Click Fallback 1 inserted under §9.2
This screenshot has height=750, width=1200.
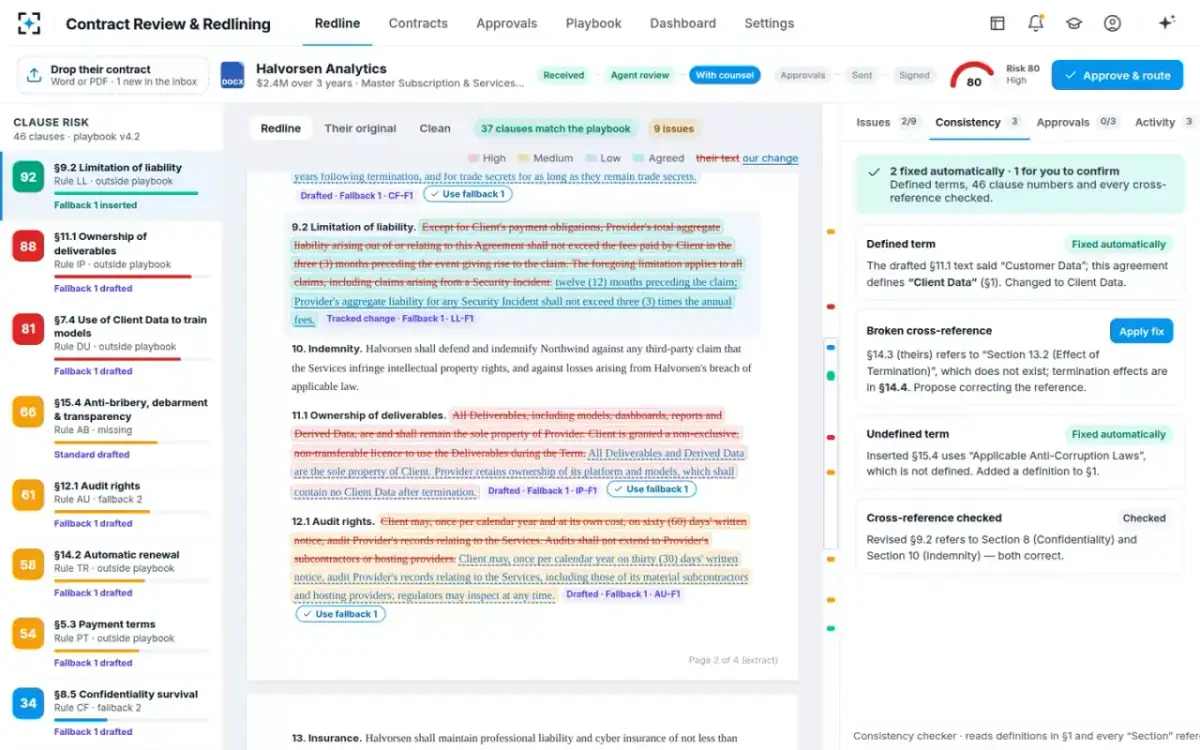click(95, 205)
